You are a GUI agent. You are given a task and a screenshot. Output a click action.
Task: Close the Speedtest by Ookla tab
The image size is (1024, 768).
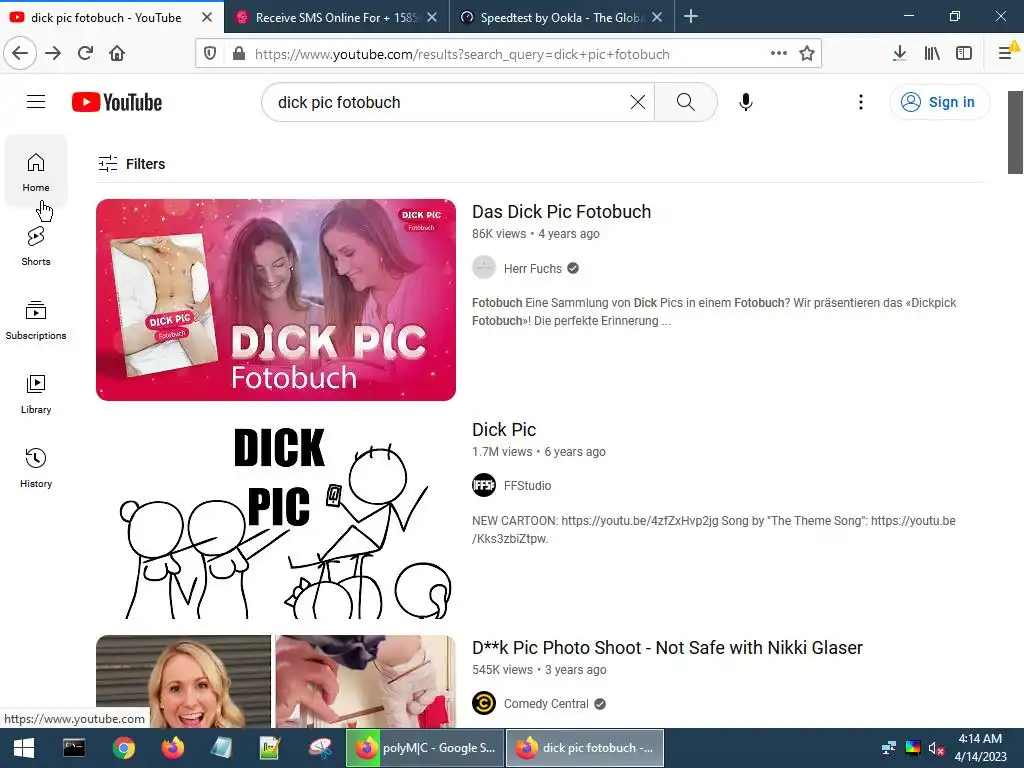657,18
